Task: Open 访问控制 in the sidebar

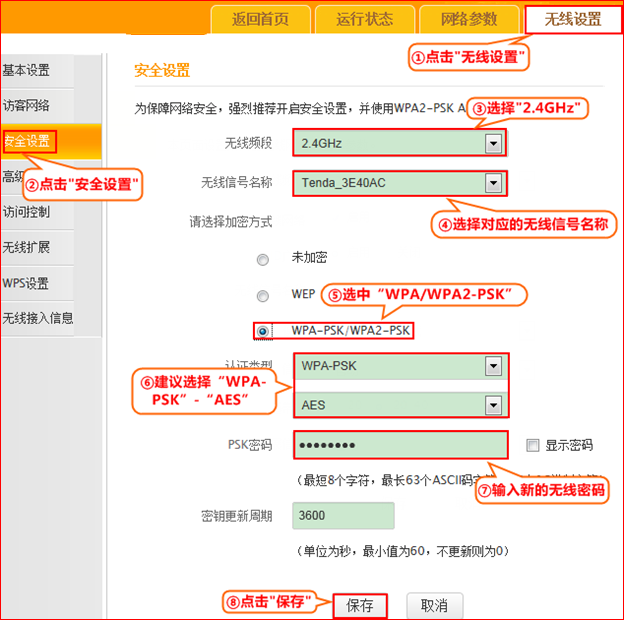Action: [x=28, y=212]
